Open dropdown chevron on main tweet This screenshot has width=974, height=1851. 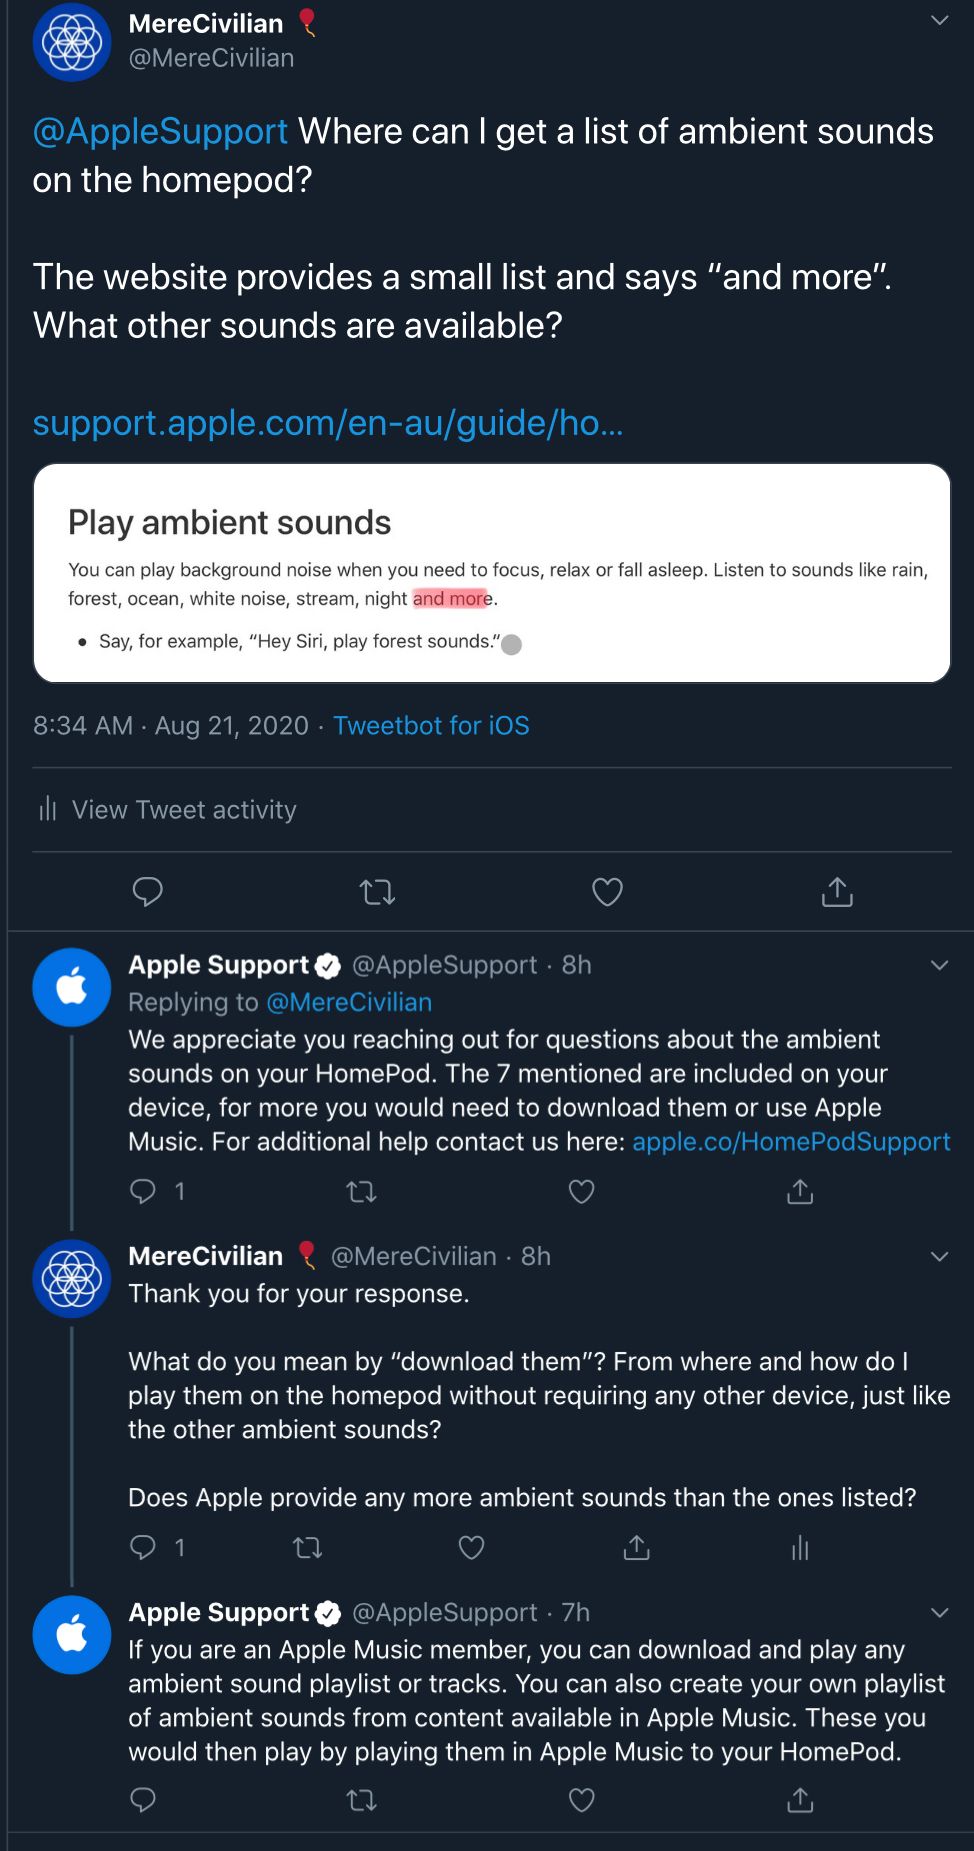[939, 20]
